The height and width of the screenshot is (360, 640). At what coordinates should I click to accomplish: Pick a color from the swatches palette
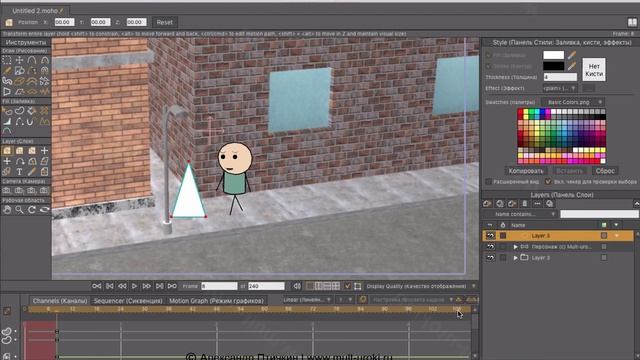pos(561,136)
